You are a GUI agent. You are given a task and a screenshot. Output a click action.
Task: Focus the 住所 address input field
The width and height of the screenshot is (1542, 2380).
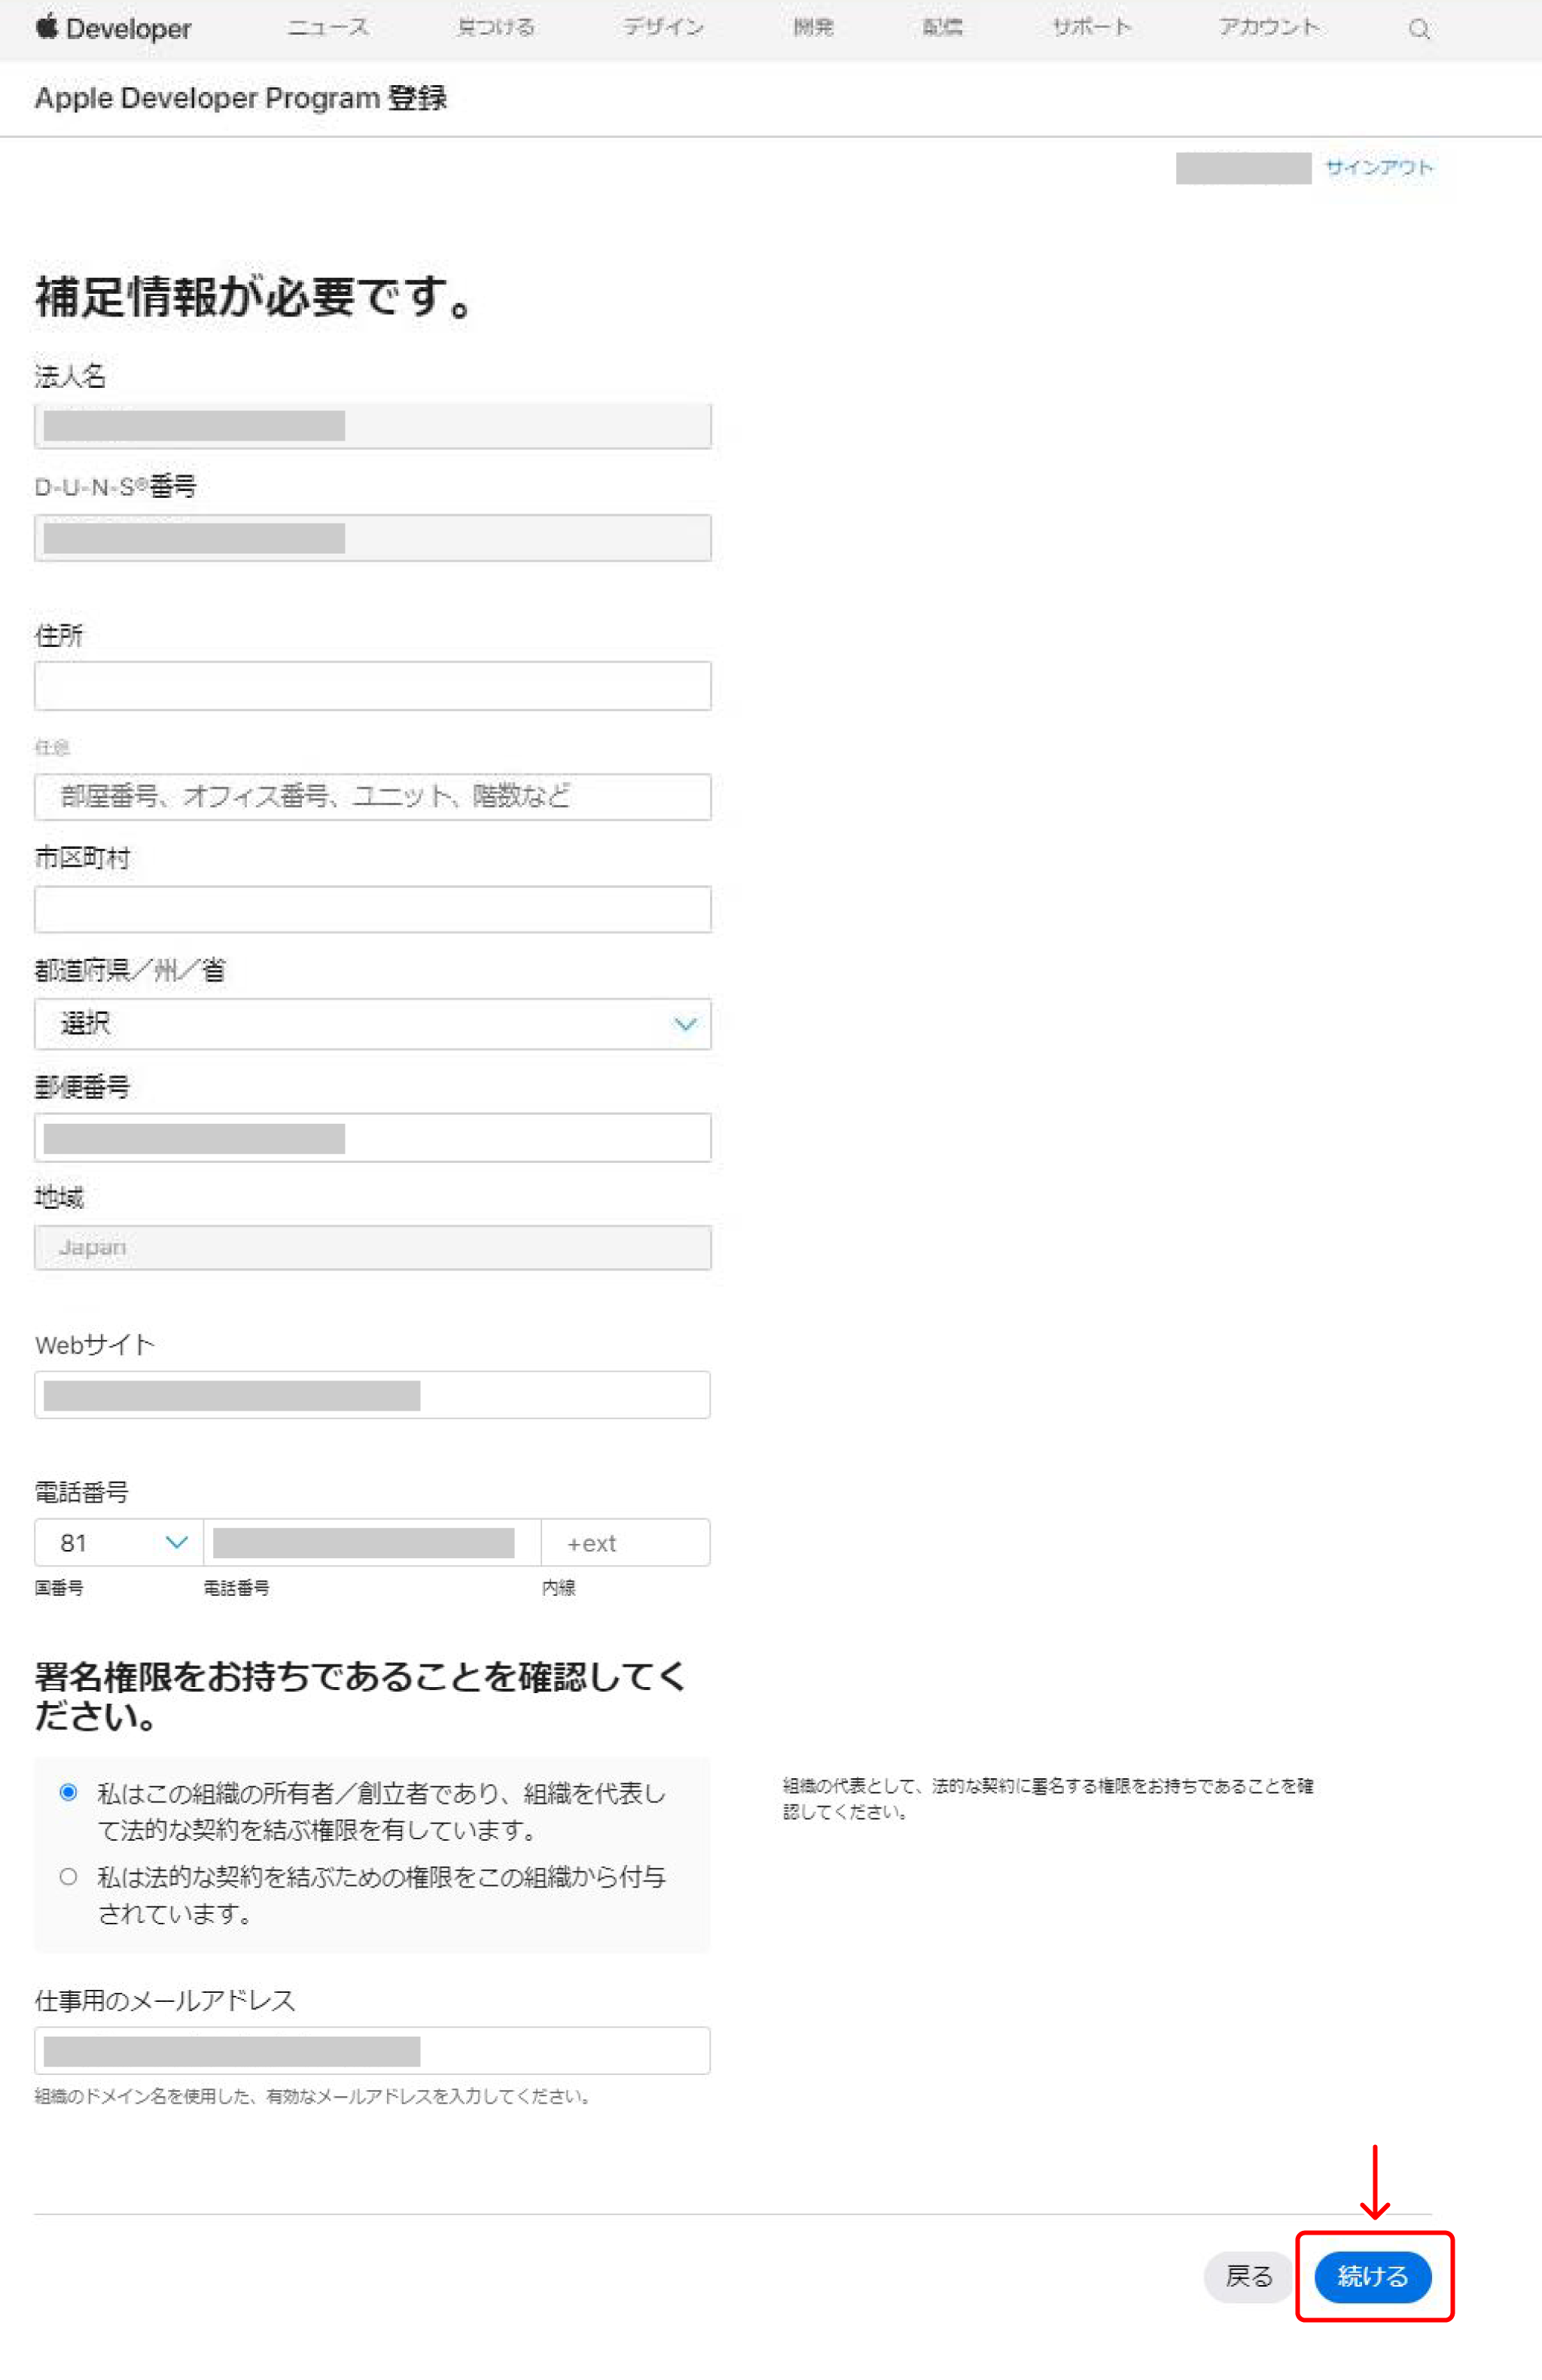pyautogui.click(x=372, y=686)
